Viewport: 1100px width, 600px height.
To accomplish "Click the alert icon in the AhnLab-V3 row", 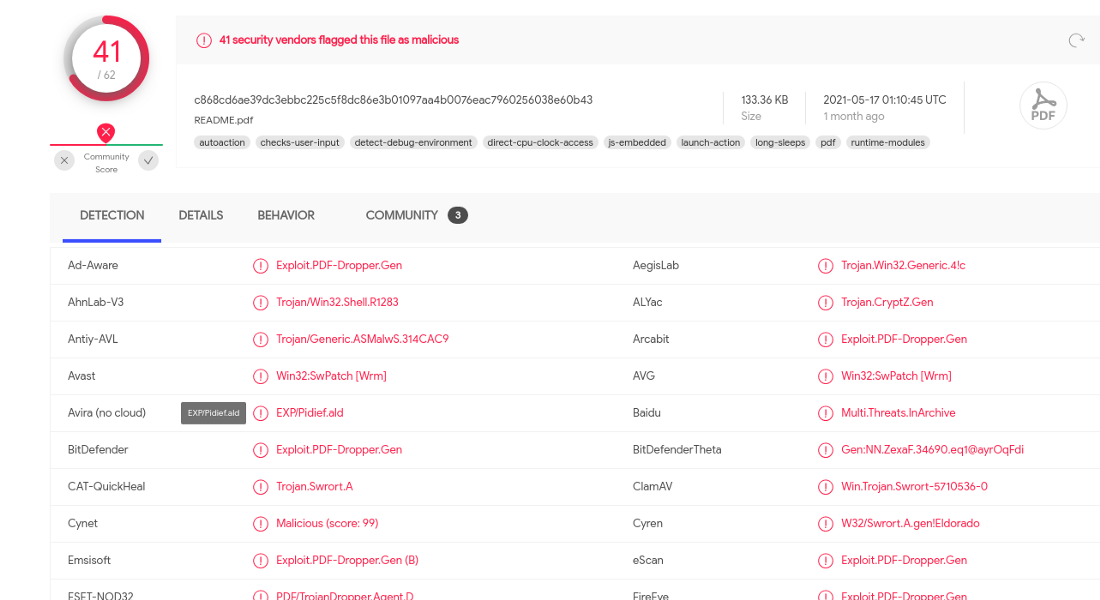I will pos(260,302).
